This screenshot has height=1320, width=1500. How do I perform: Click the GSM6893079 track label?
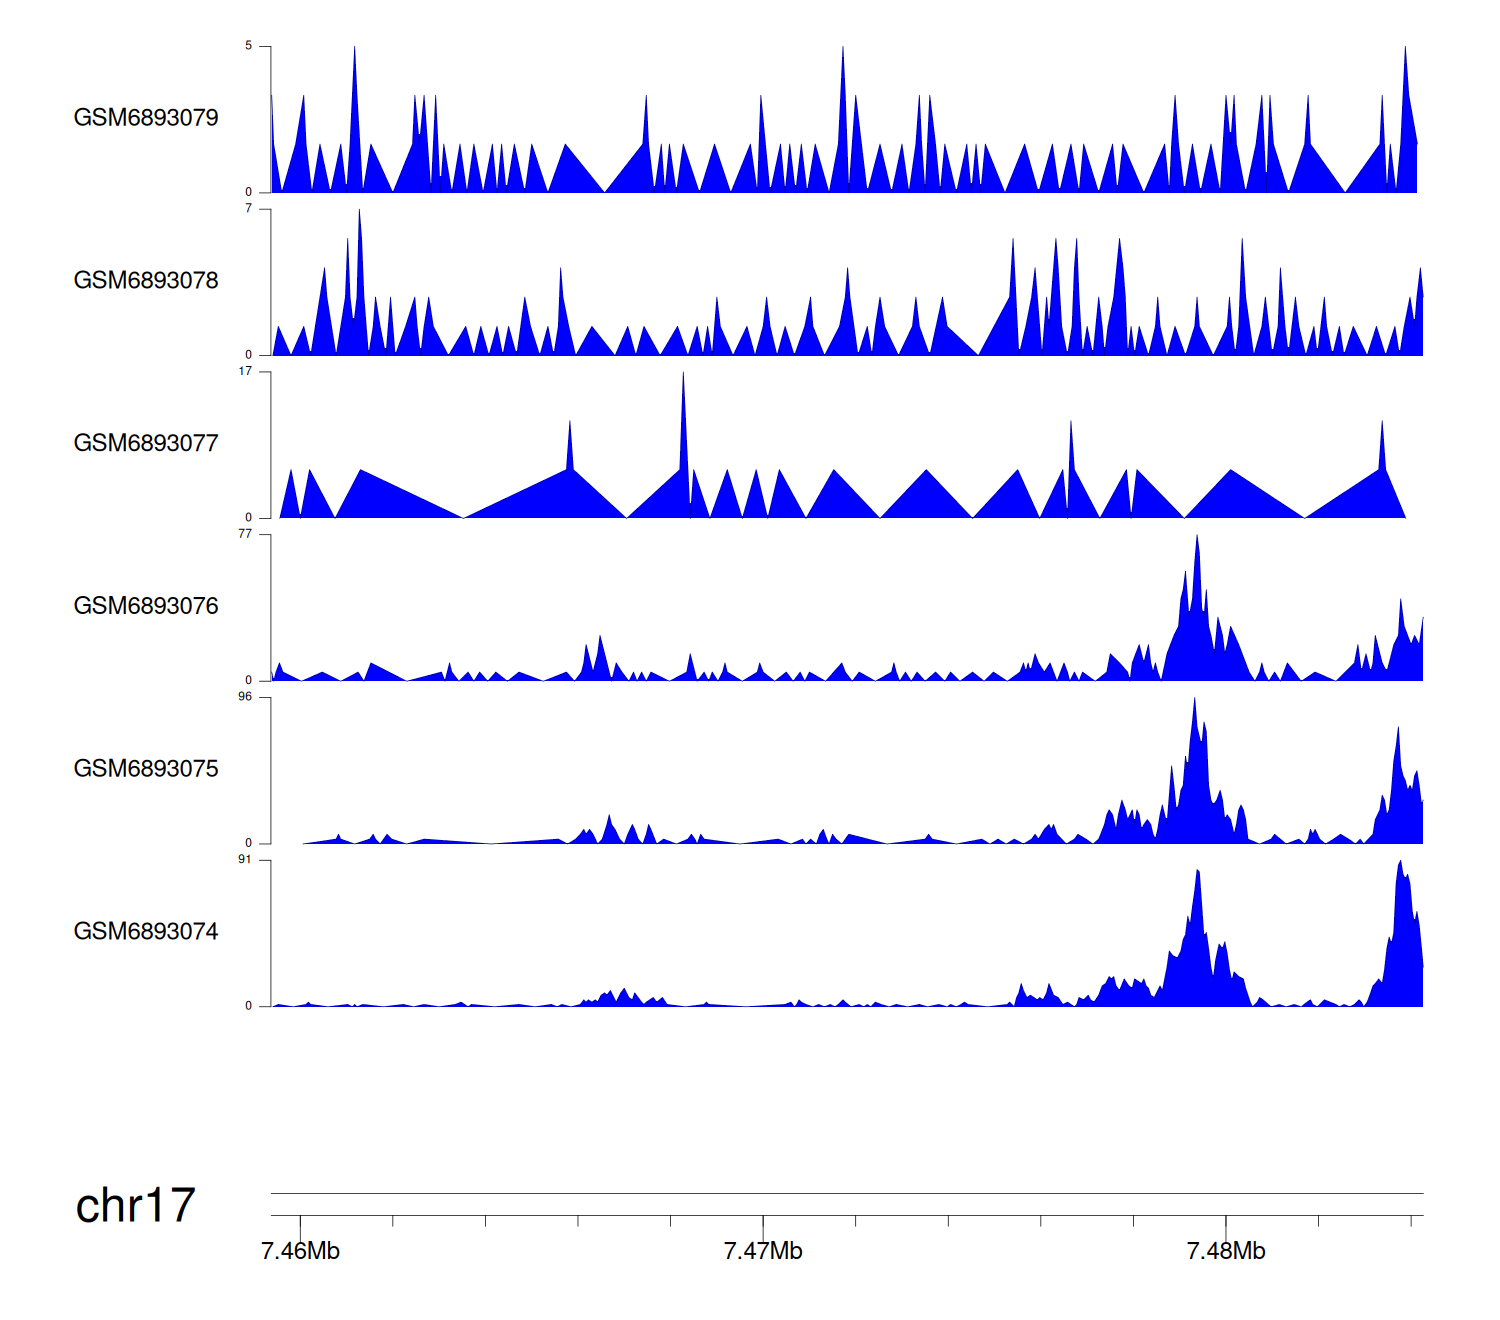pyautogui.click(x=146, y=118)
